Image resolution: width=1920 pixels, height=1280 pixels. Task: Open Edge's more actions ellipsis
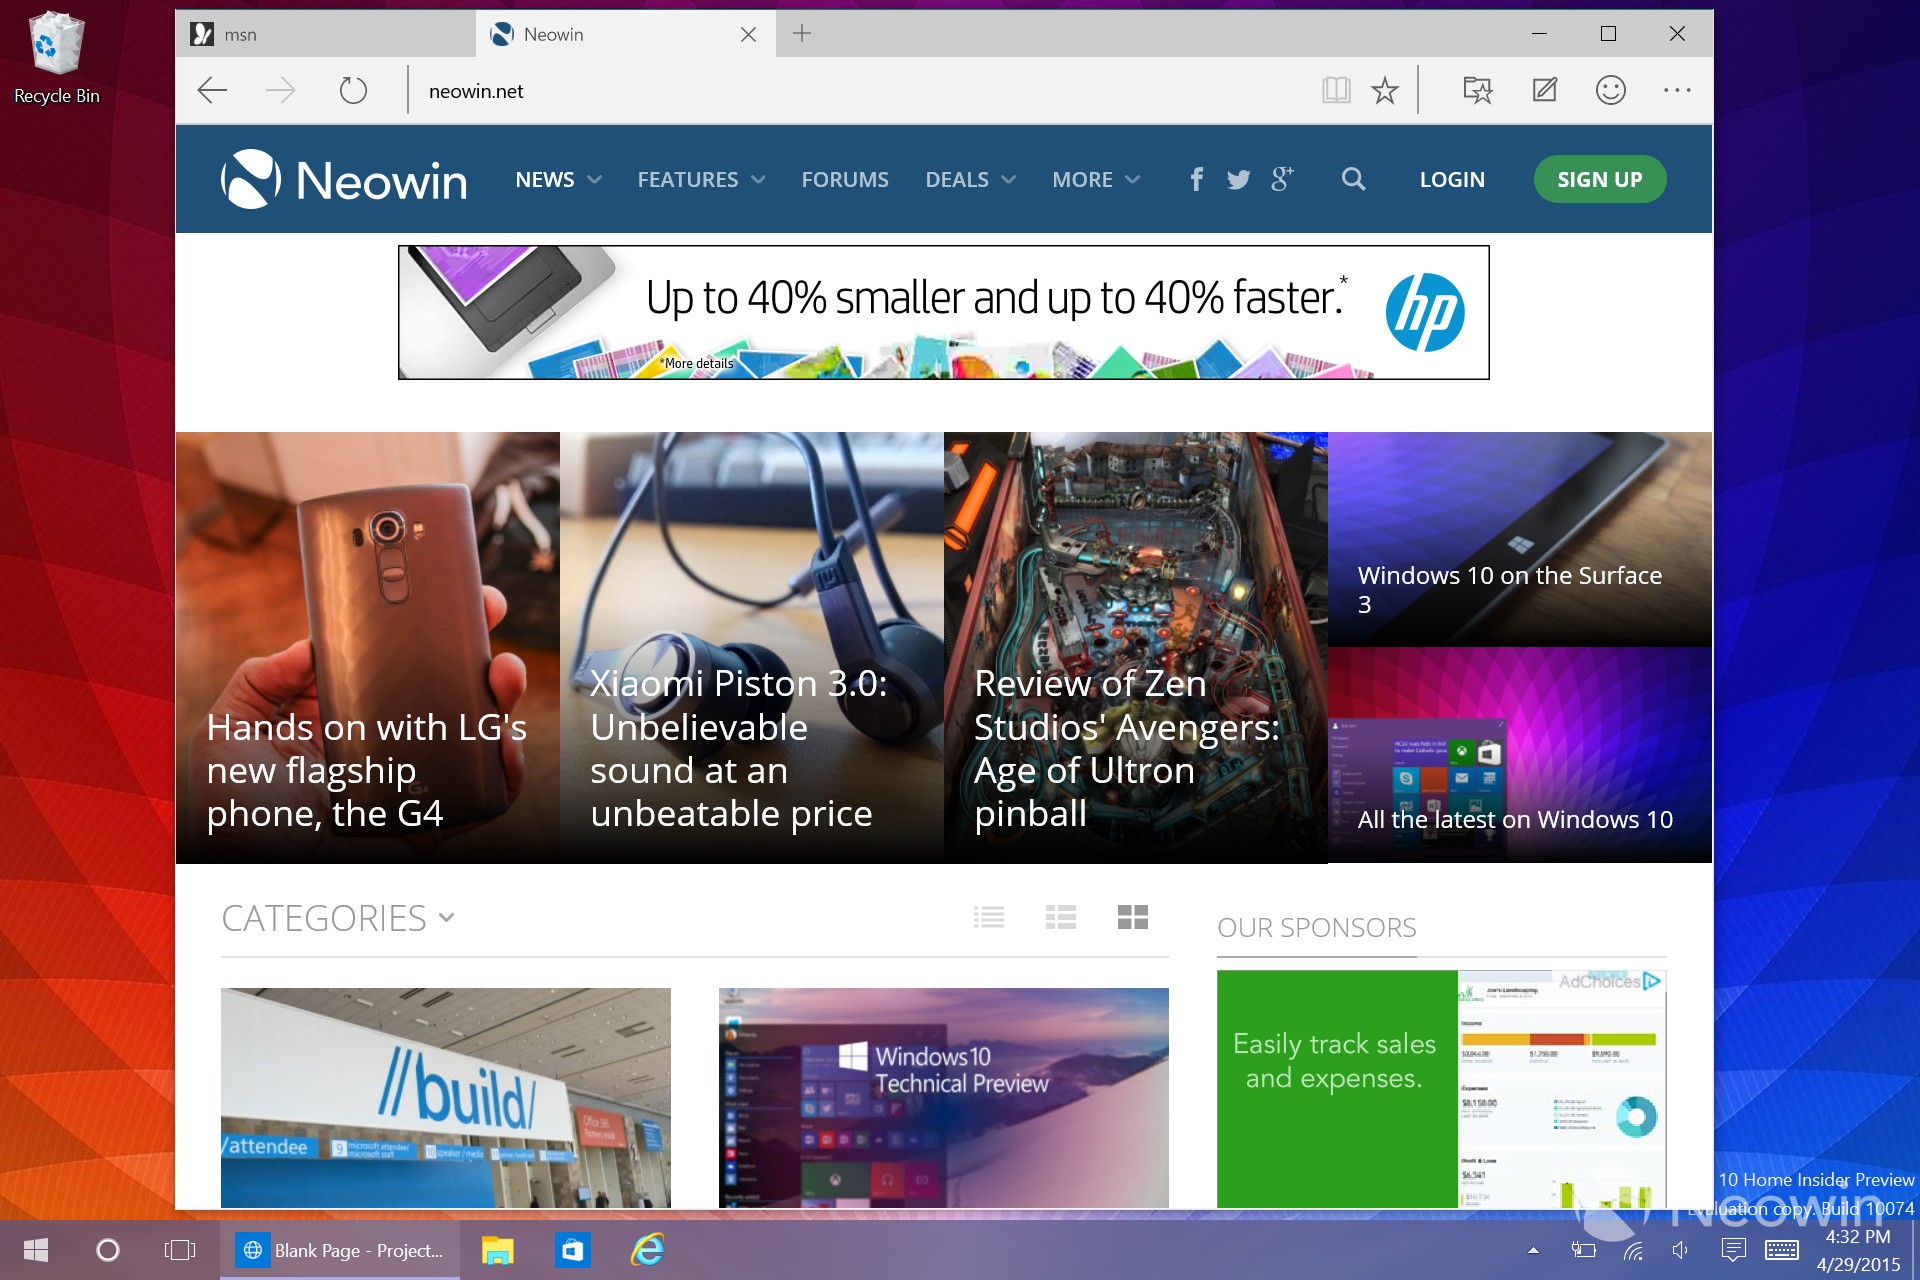[x=1676, y=90]
